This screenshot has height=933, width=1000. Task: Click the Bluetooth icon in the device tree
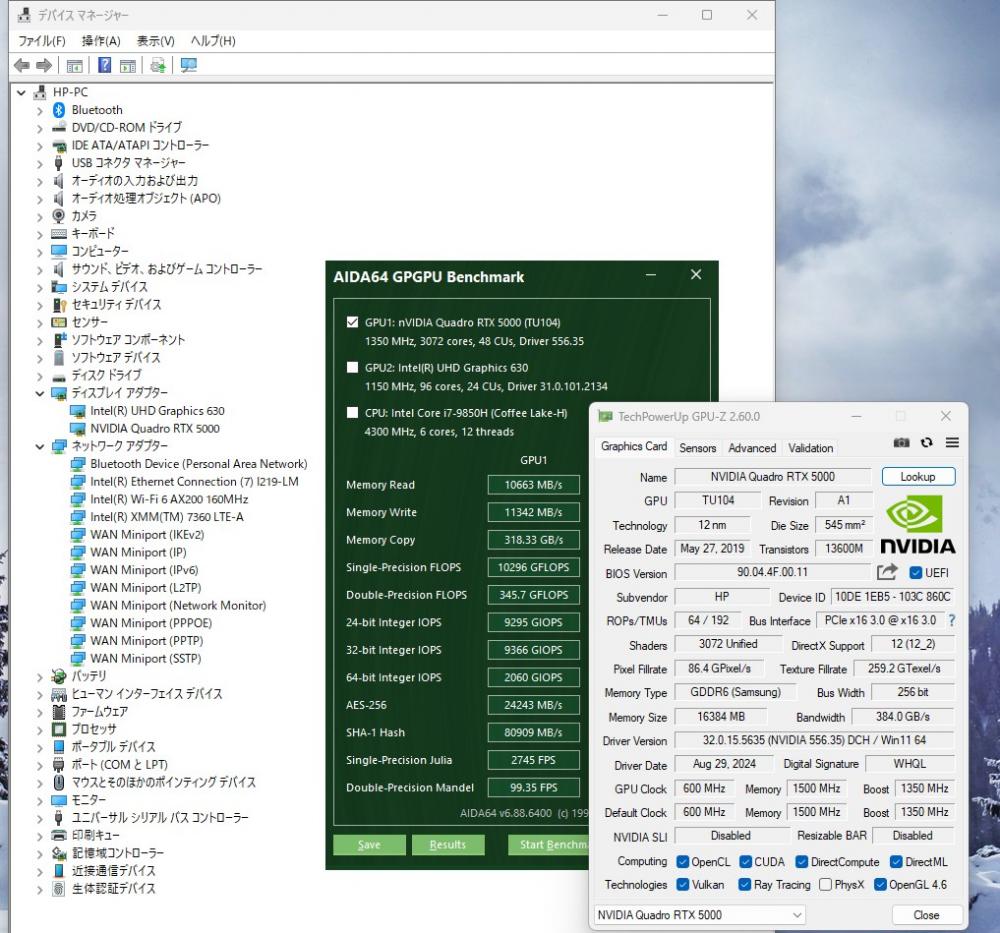click(x=59, y=110)
